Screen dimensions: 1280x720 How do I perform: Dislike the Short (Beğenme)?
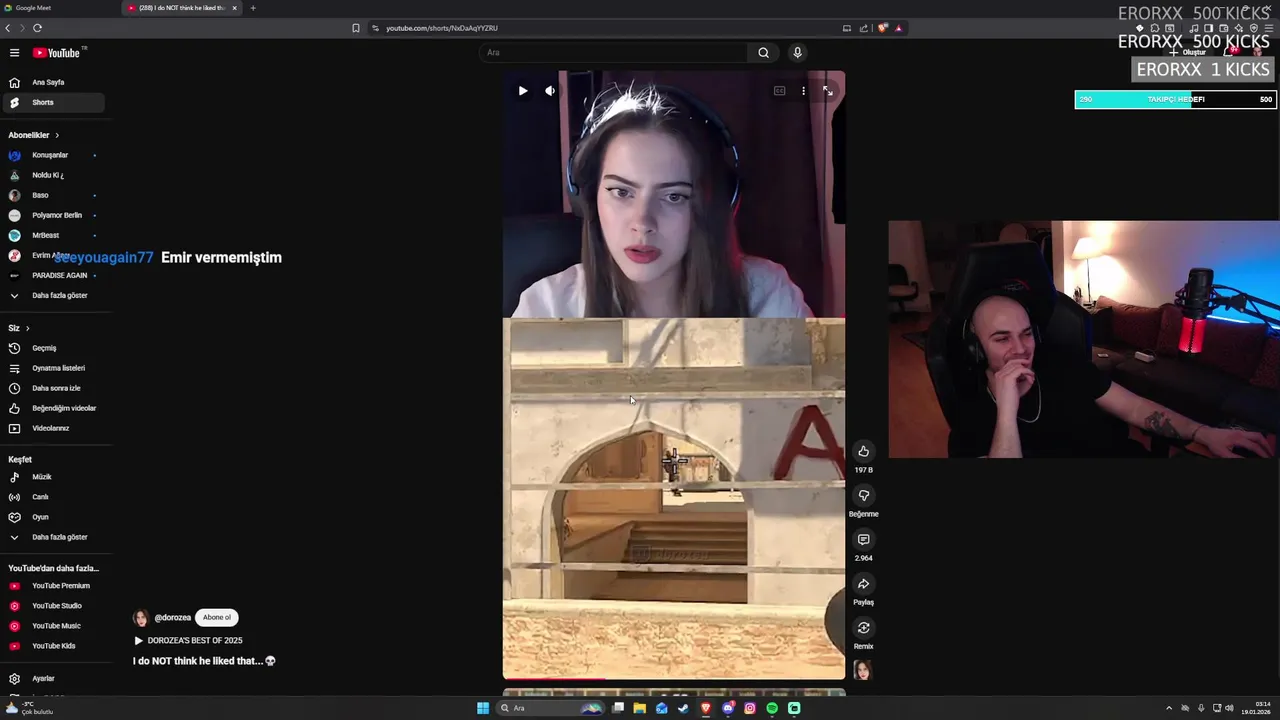tap(863, 495)
